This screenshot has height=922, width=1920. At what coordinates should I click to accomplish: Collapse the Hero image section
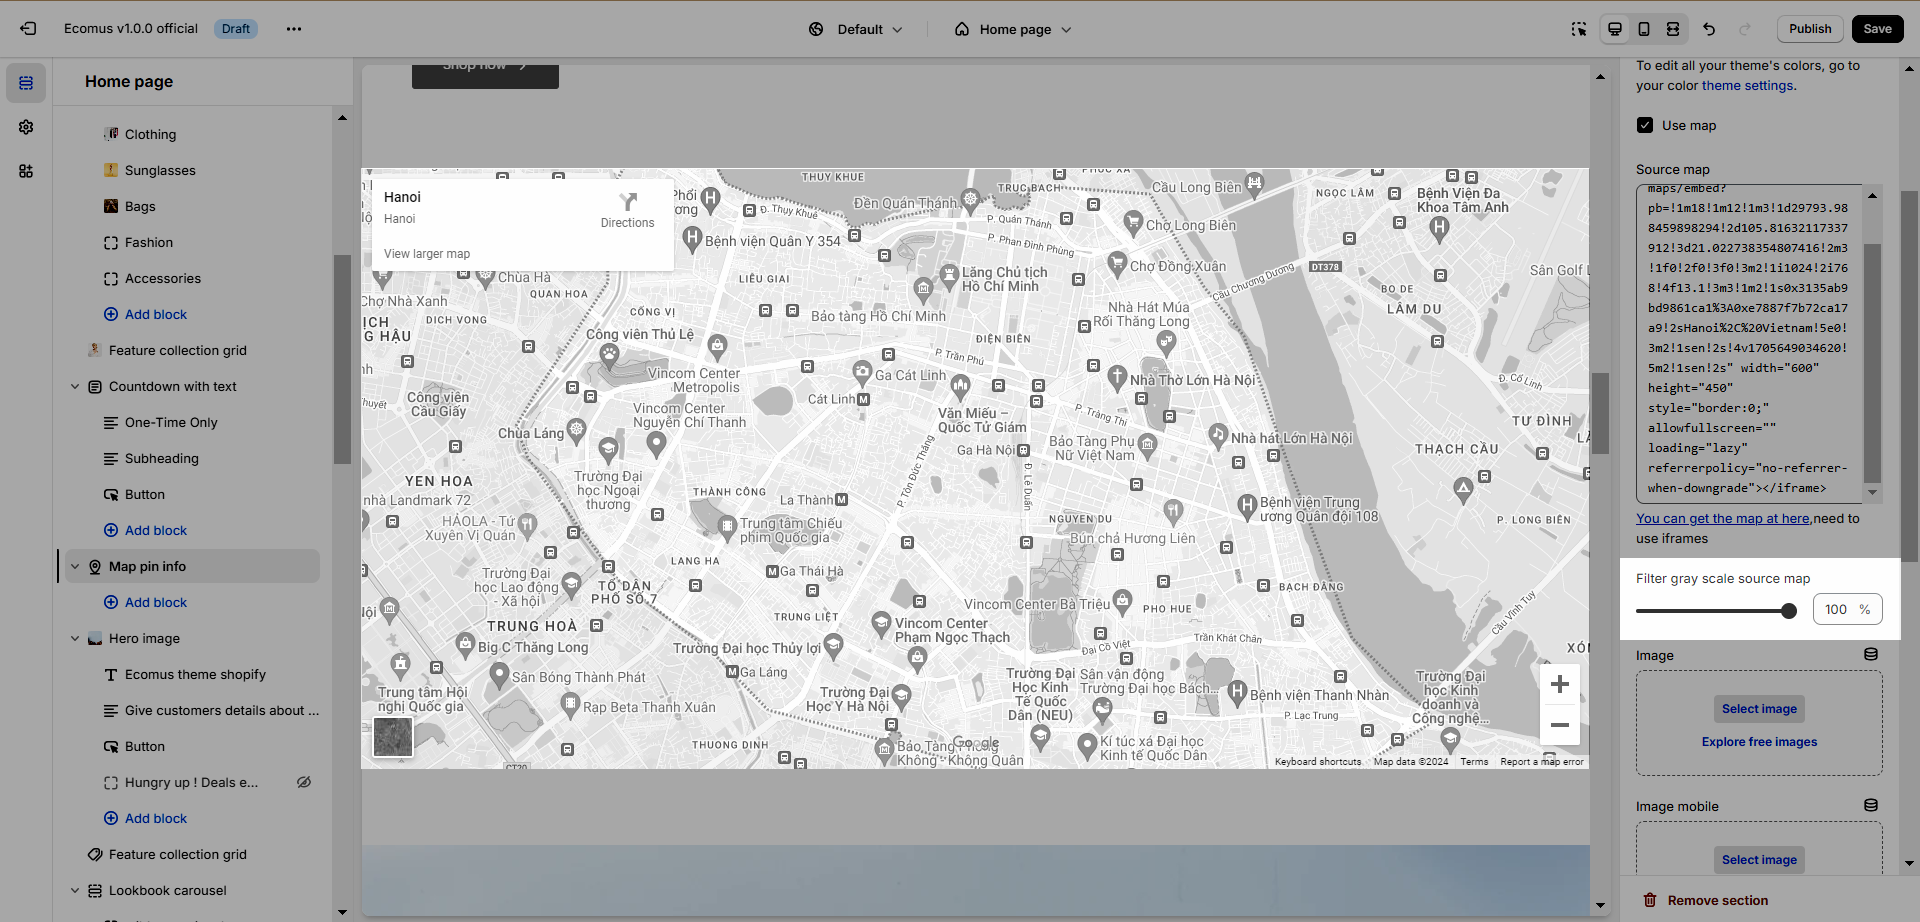(75, 638)
